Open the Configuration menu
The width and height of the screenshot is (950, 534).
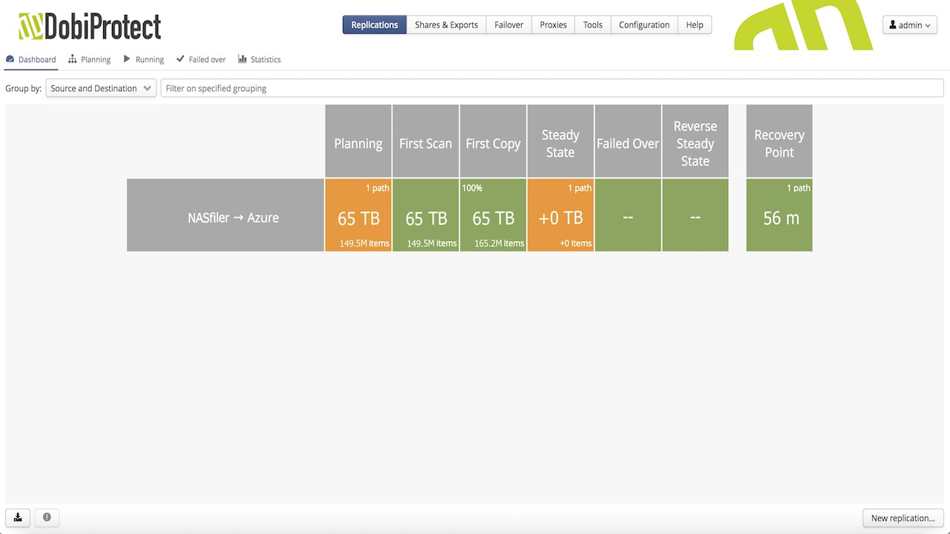coord(644,25)
